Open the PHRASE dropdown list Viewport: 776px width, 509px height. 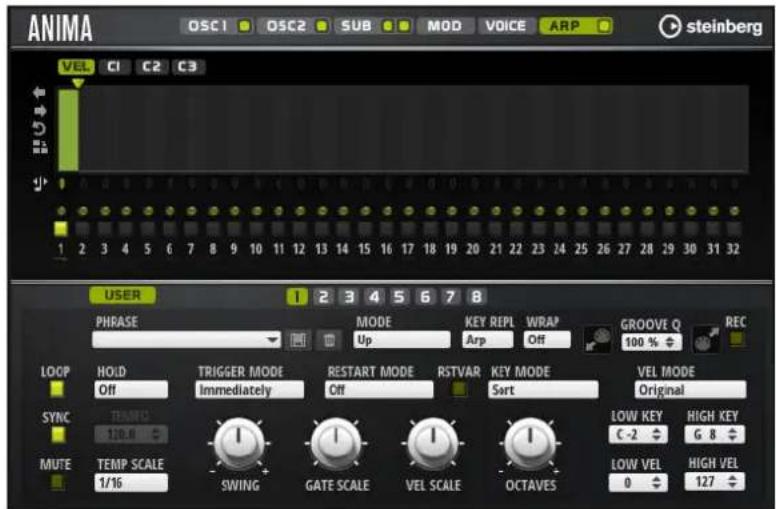[187, 340]
